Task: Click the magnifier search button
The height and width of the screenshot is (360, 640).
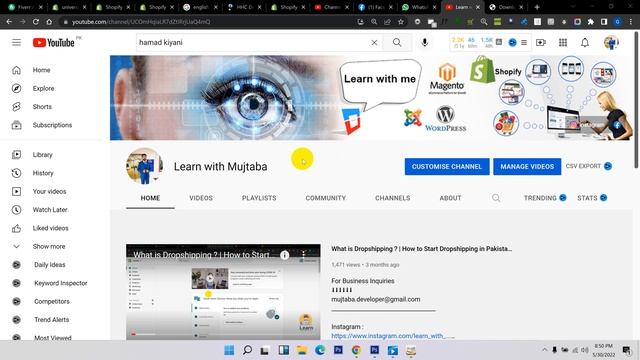Action: pyautogui.click(x=397, y=42)
